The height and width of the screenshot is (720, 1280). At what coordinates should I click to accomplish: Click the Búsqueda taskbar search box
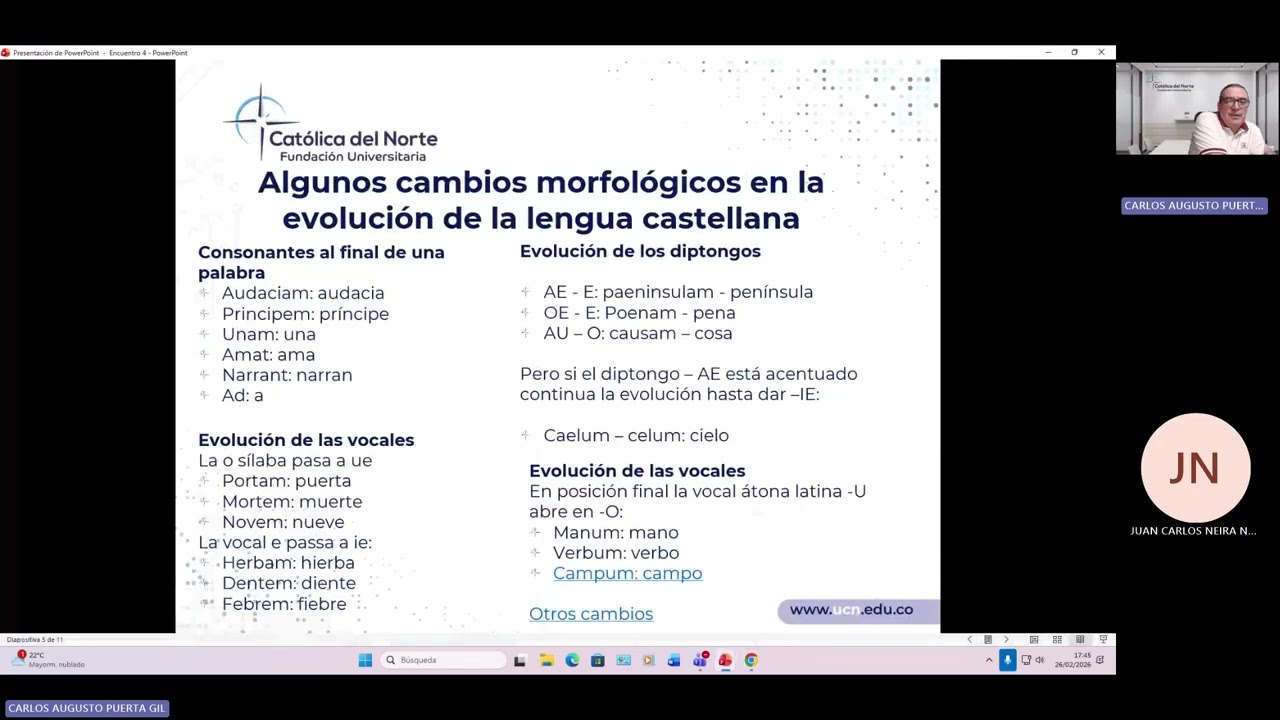tap(443, 660)
